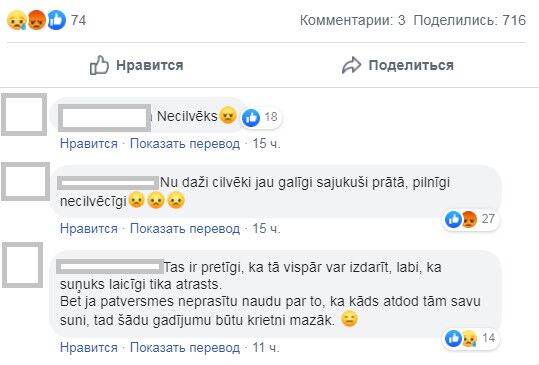The width and height of the screenshot is (539, 365).
Task: Click the main Нравится like button
Action: pos(136,65)
